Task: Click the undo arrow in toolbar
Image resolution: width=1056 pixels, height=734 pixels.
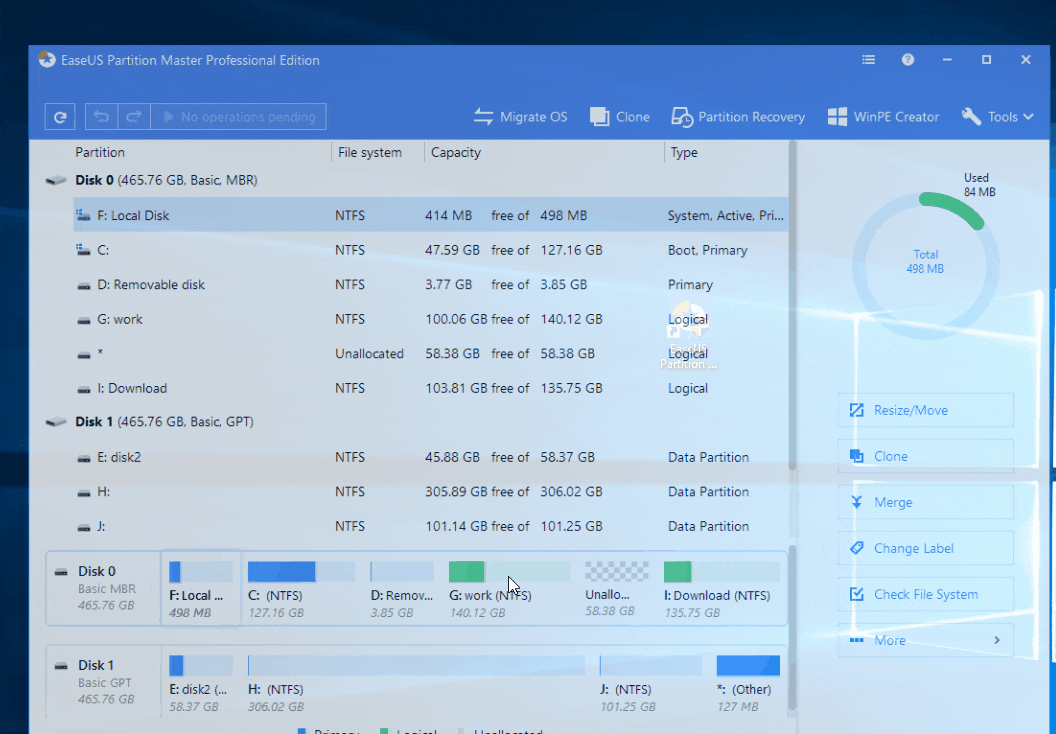Action: [x=101, y=117]
